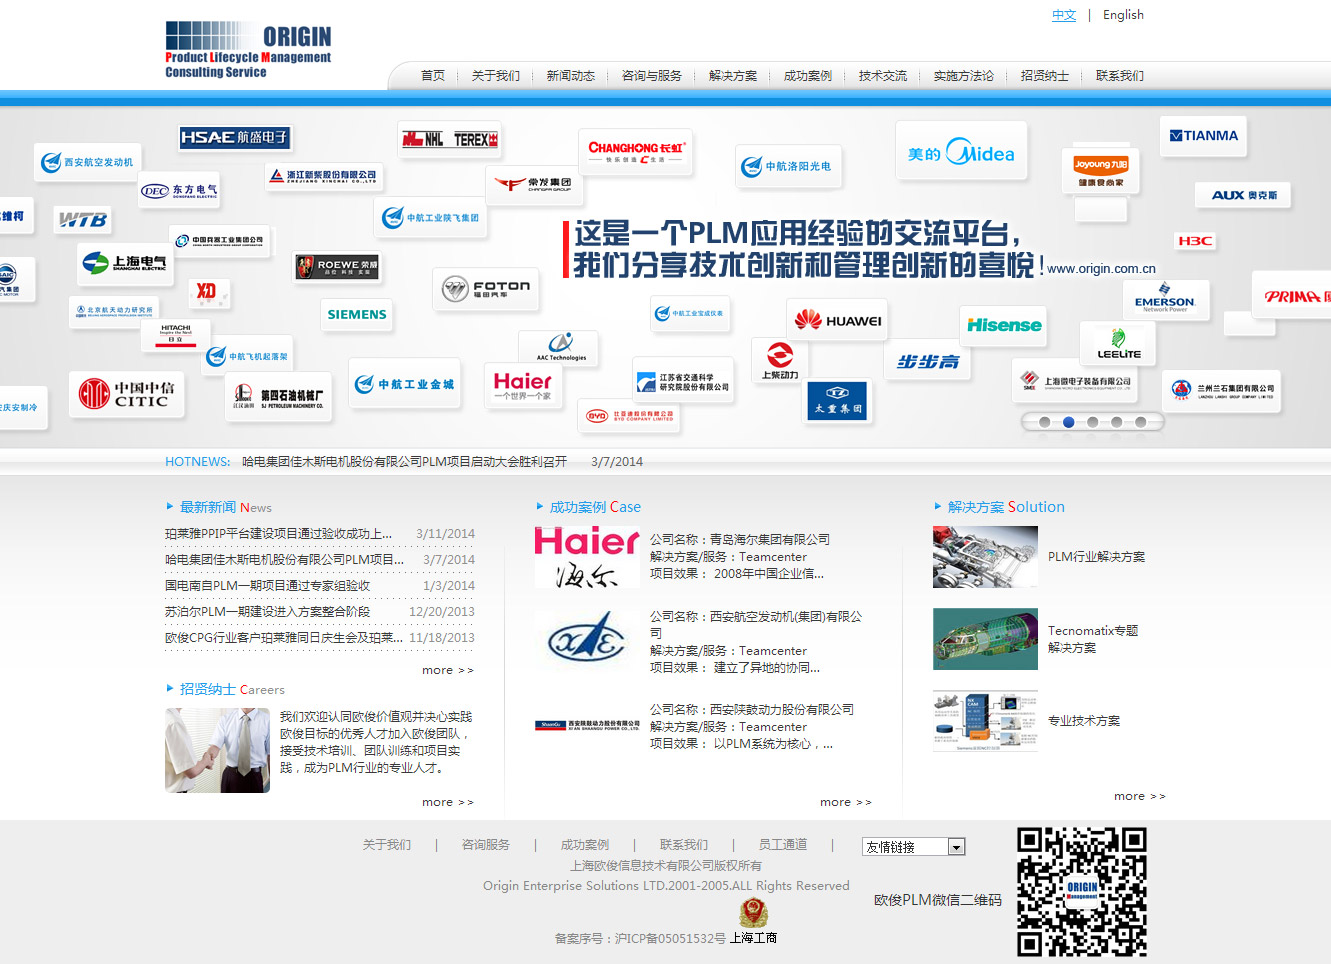Click the 步步高 logo card
Viewport: 1331px width, 964px height.
(927, 361)
